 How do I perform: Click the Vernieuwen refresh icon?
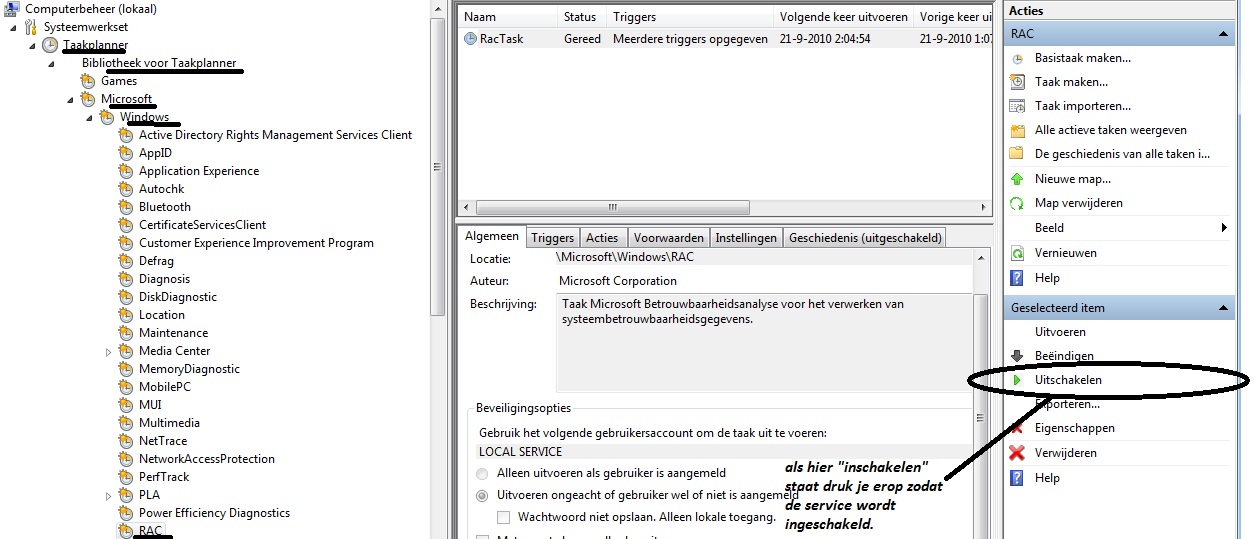click(x=1017, y=253)
